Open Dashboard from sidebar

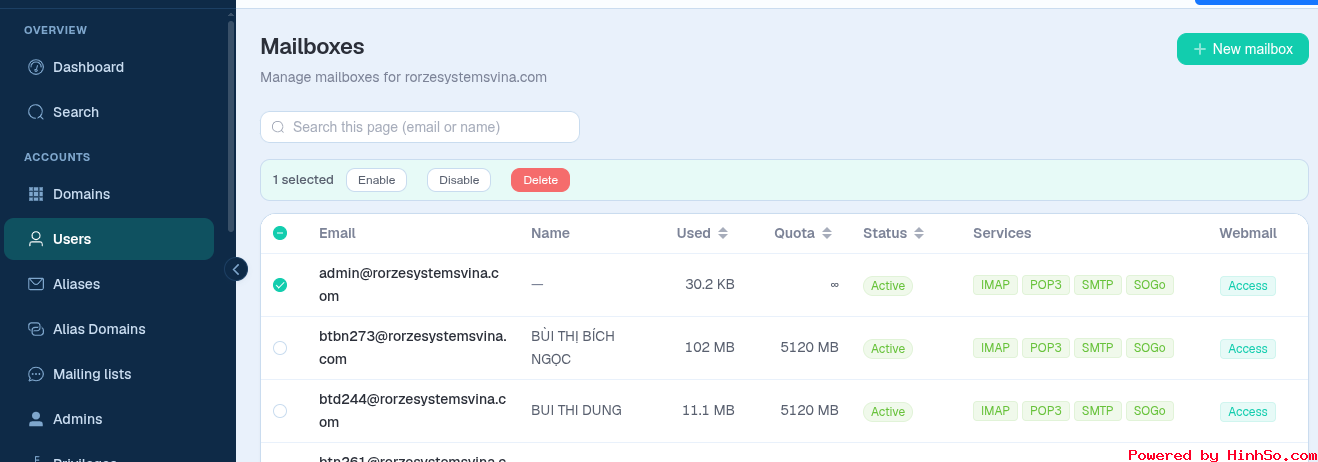pos(109,67)
